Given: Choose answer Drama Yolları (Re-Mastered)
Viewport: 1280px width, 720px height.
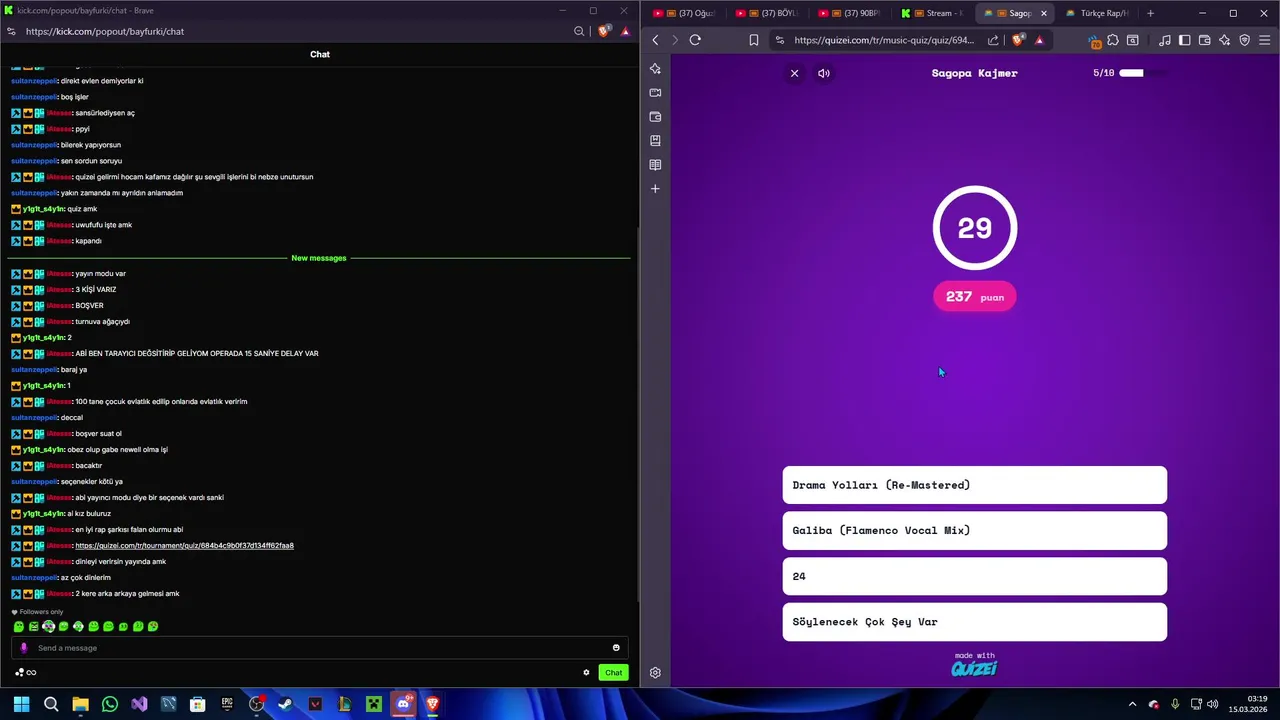Looking at the screenshot, I should point(975,485).
